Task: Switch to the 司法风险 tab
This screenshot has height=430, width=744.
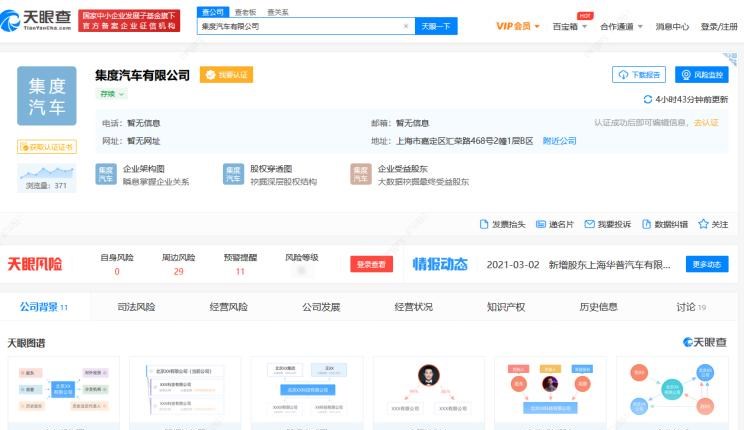Action: [136, 307]
